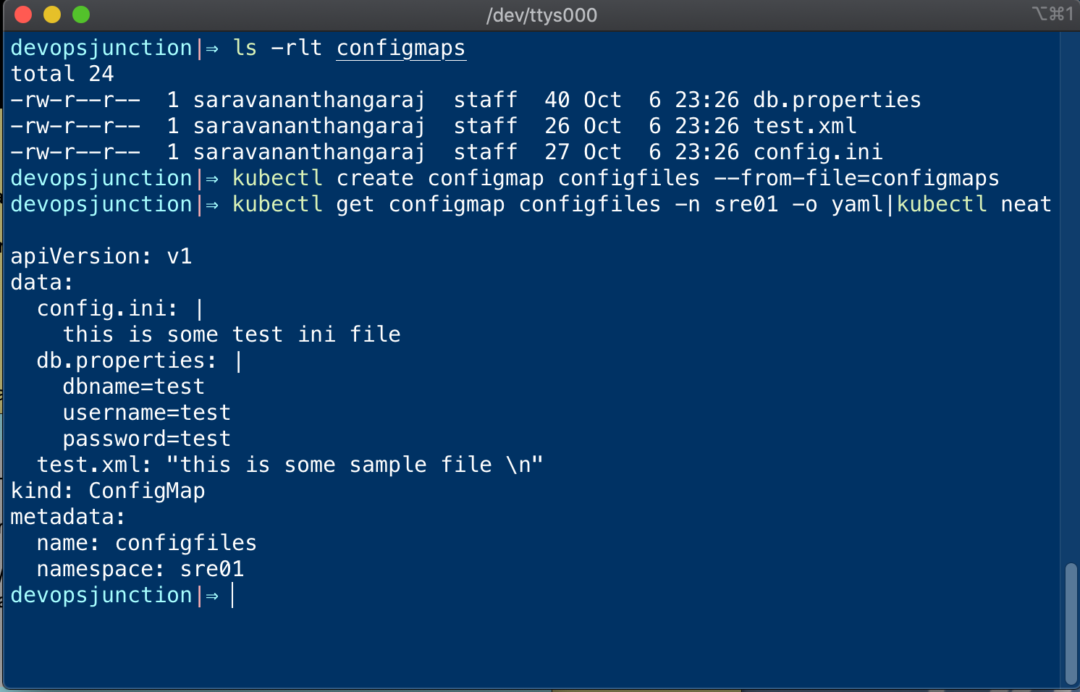Click the /dev/ttys000 title bar label
1080x692 pixels.
(541, 14)
